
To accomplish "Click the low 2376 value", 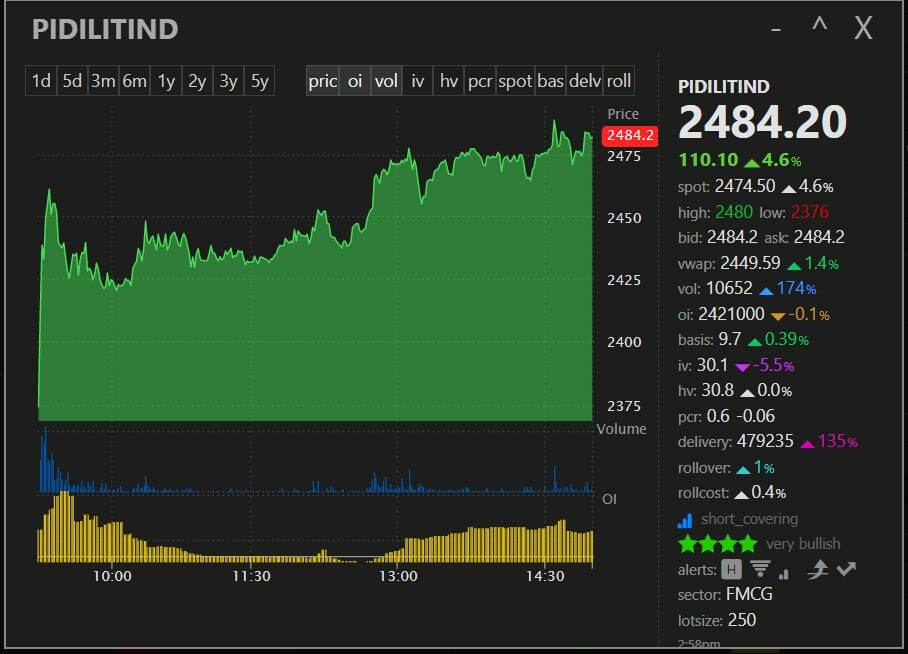I will pyautogui.click(x=810, y=212).
